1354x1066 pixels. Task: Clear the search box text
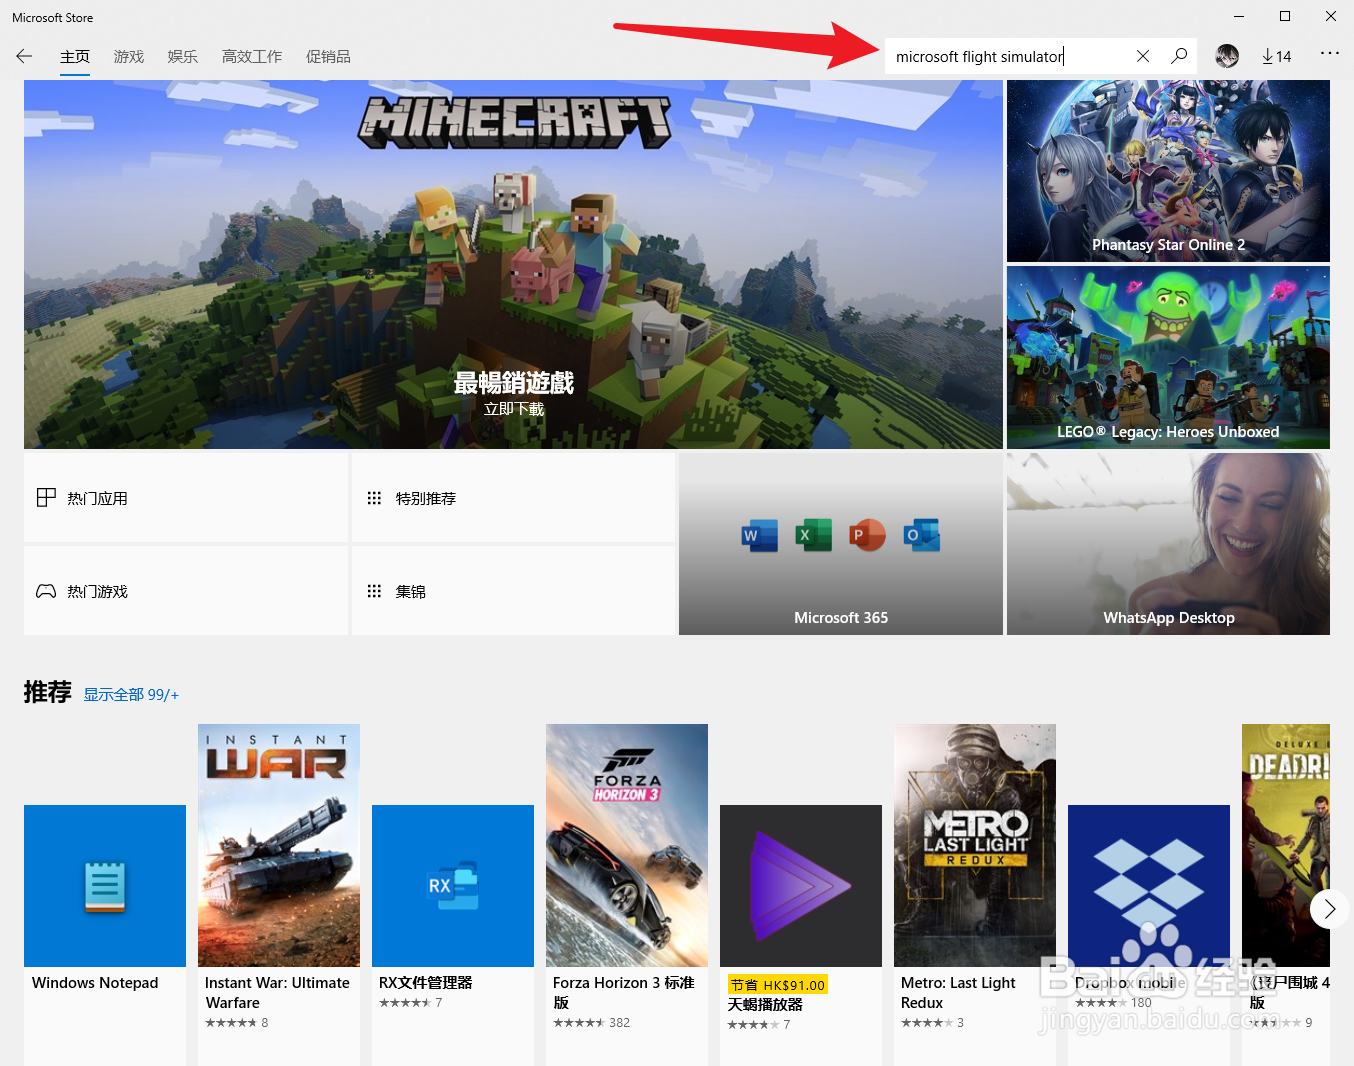tap(1143, 57)
